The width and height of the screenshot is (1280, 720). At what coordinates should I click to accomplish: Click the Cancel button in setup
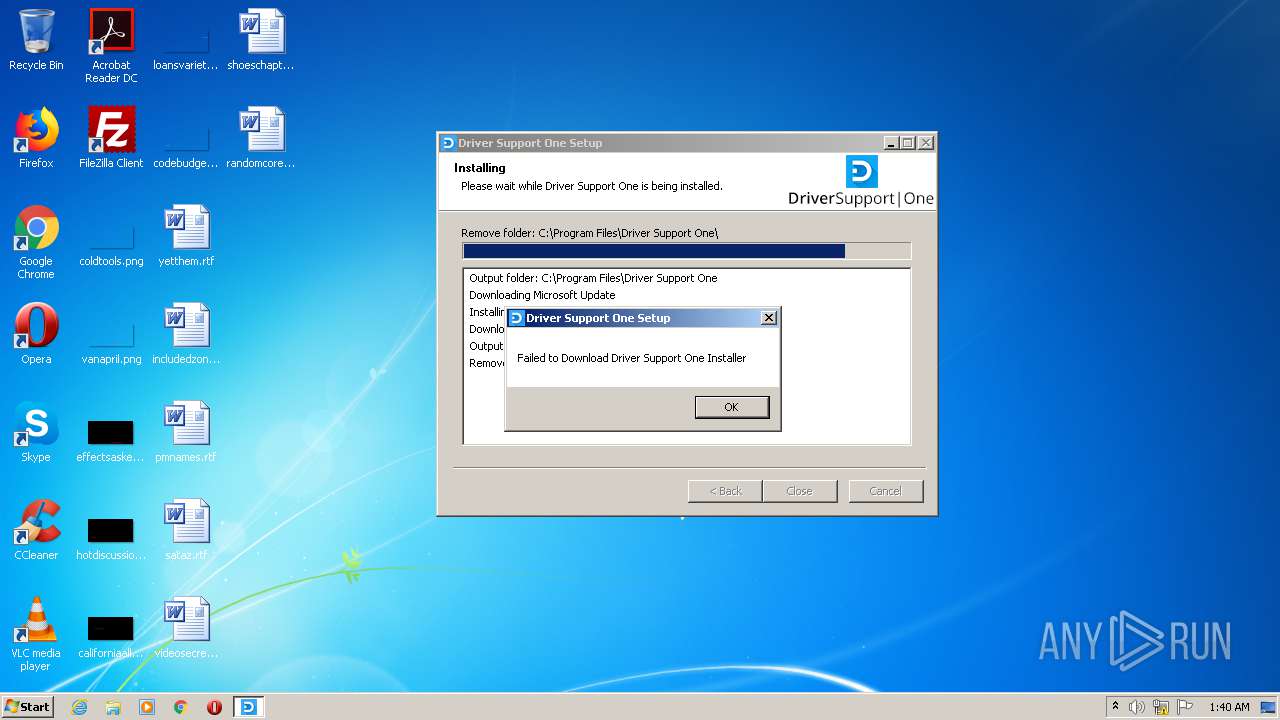885,491
